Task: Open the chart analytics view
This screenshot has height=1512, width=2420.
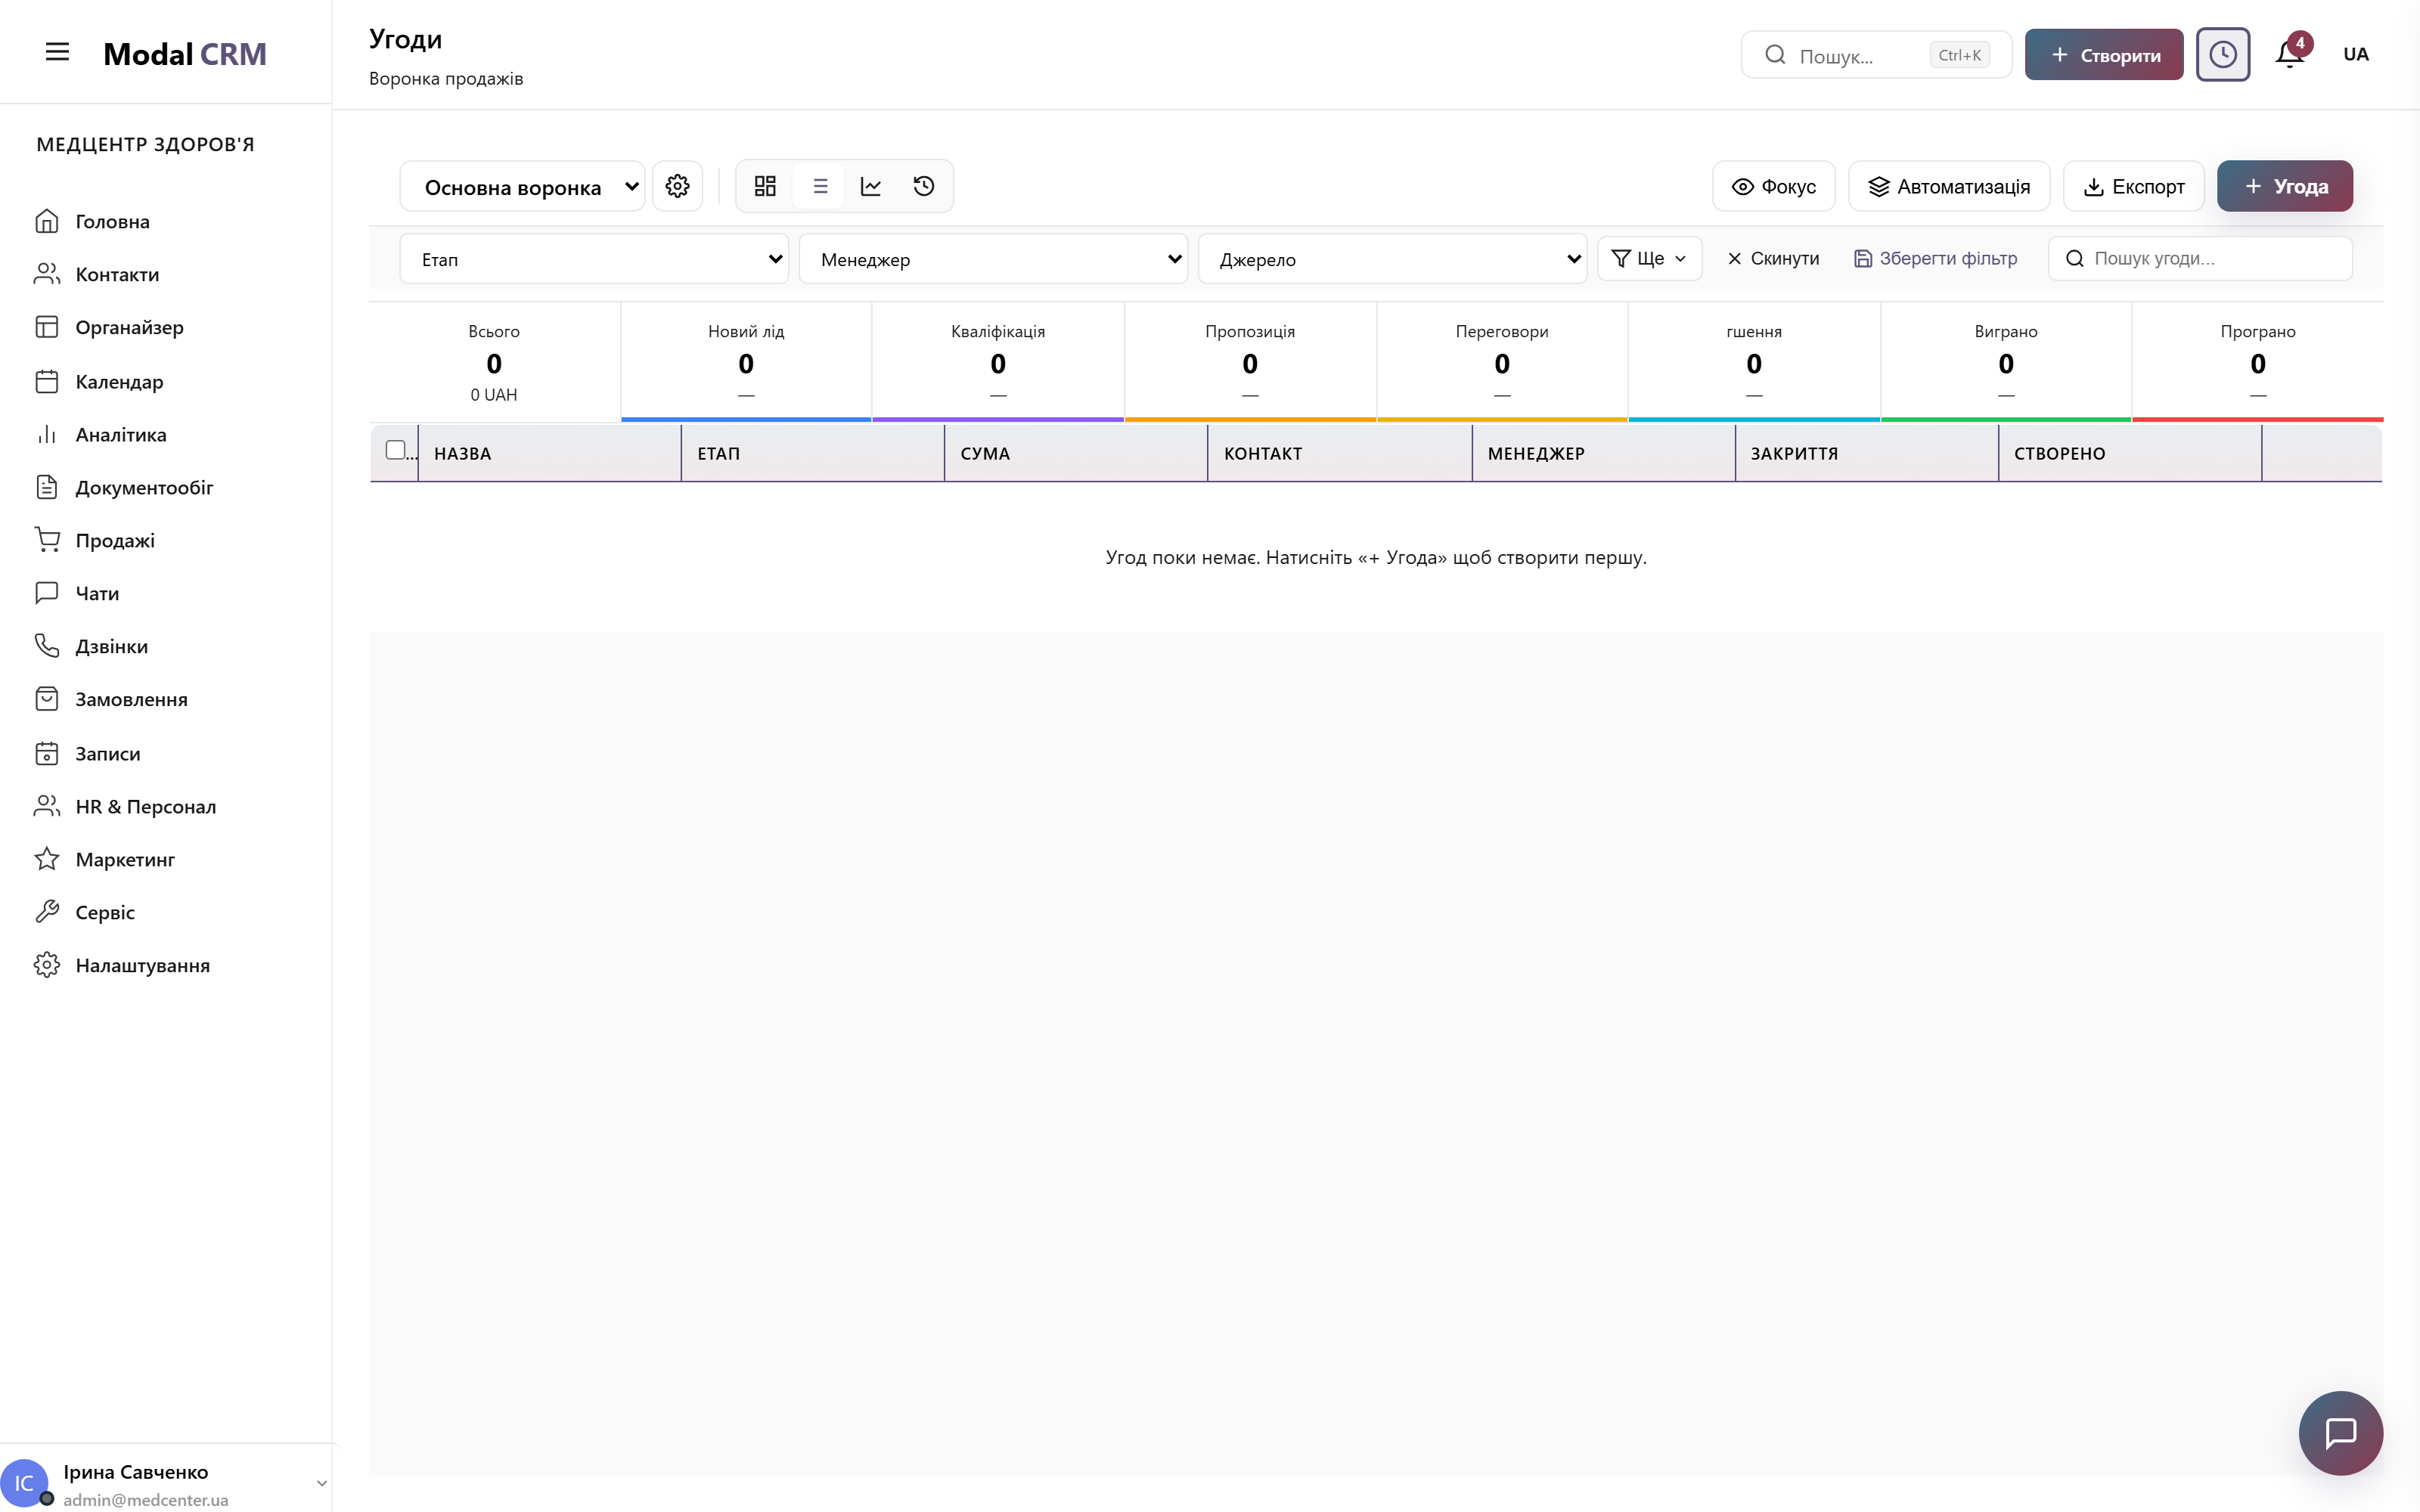Action: (871, 186)
